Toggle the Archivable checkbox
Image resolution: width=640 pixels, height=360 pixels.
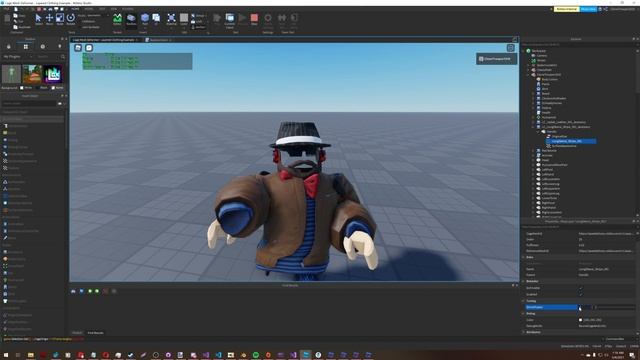[581, 288]
